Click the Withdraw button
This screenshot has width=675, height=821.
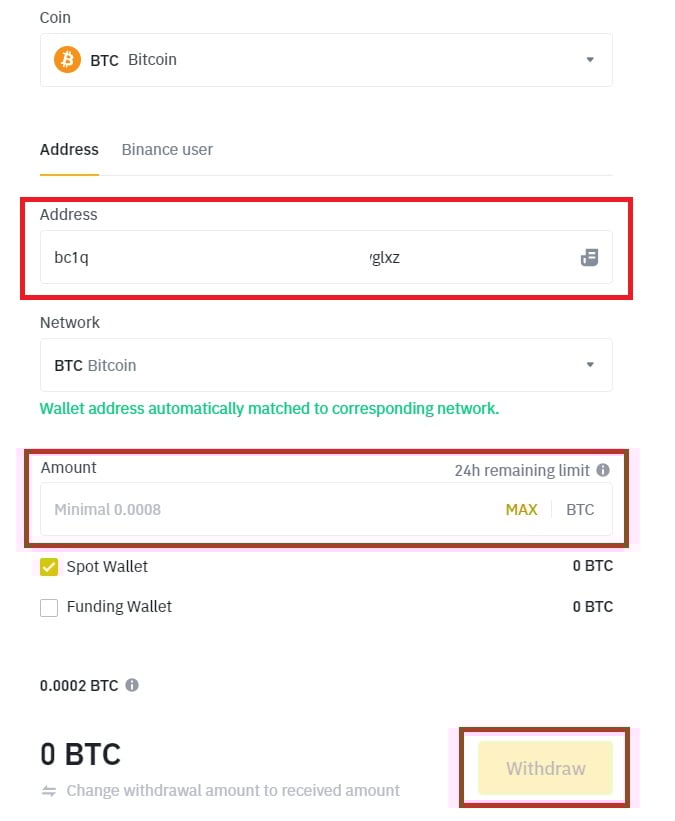click(x=545, y=768)
